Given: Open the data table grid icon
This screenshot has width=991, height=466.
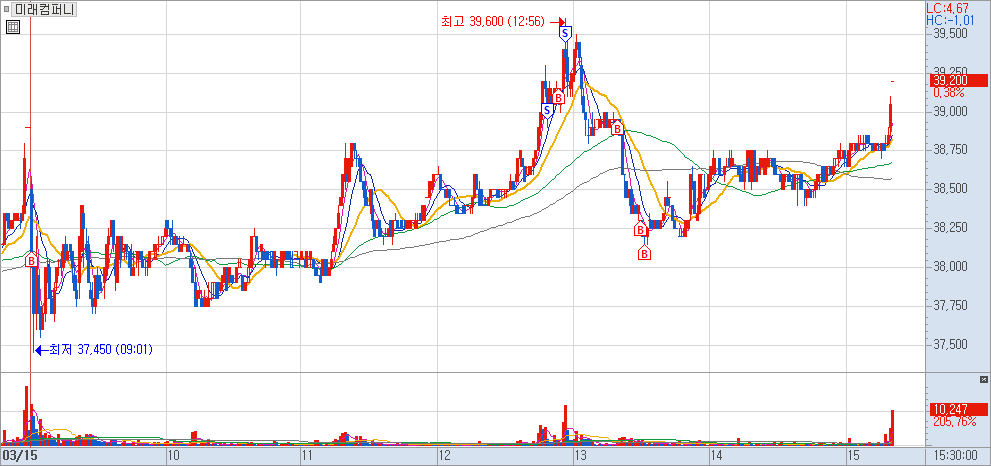Looking at the screenshot, I should pos(13,27).
